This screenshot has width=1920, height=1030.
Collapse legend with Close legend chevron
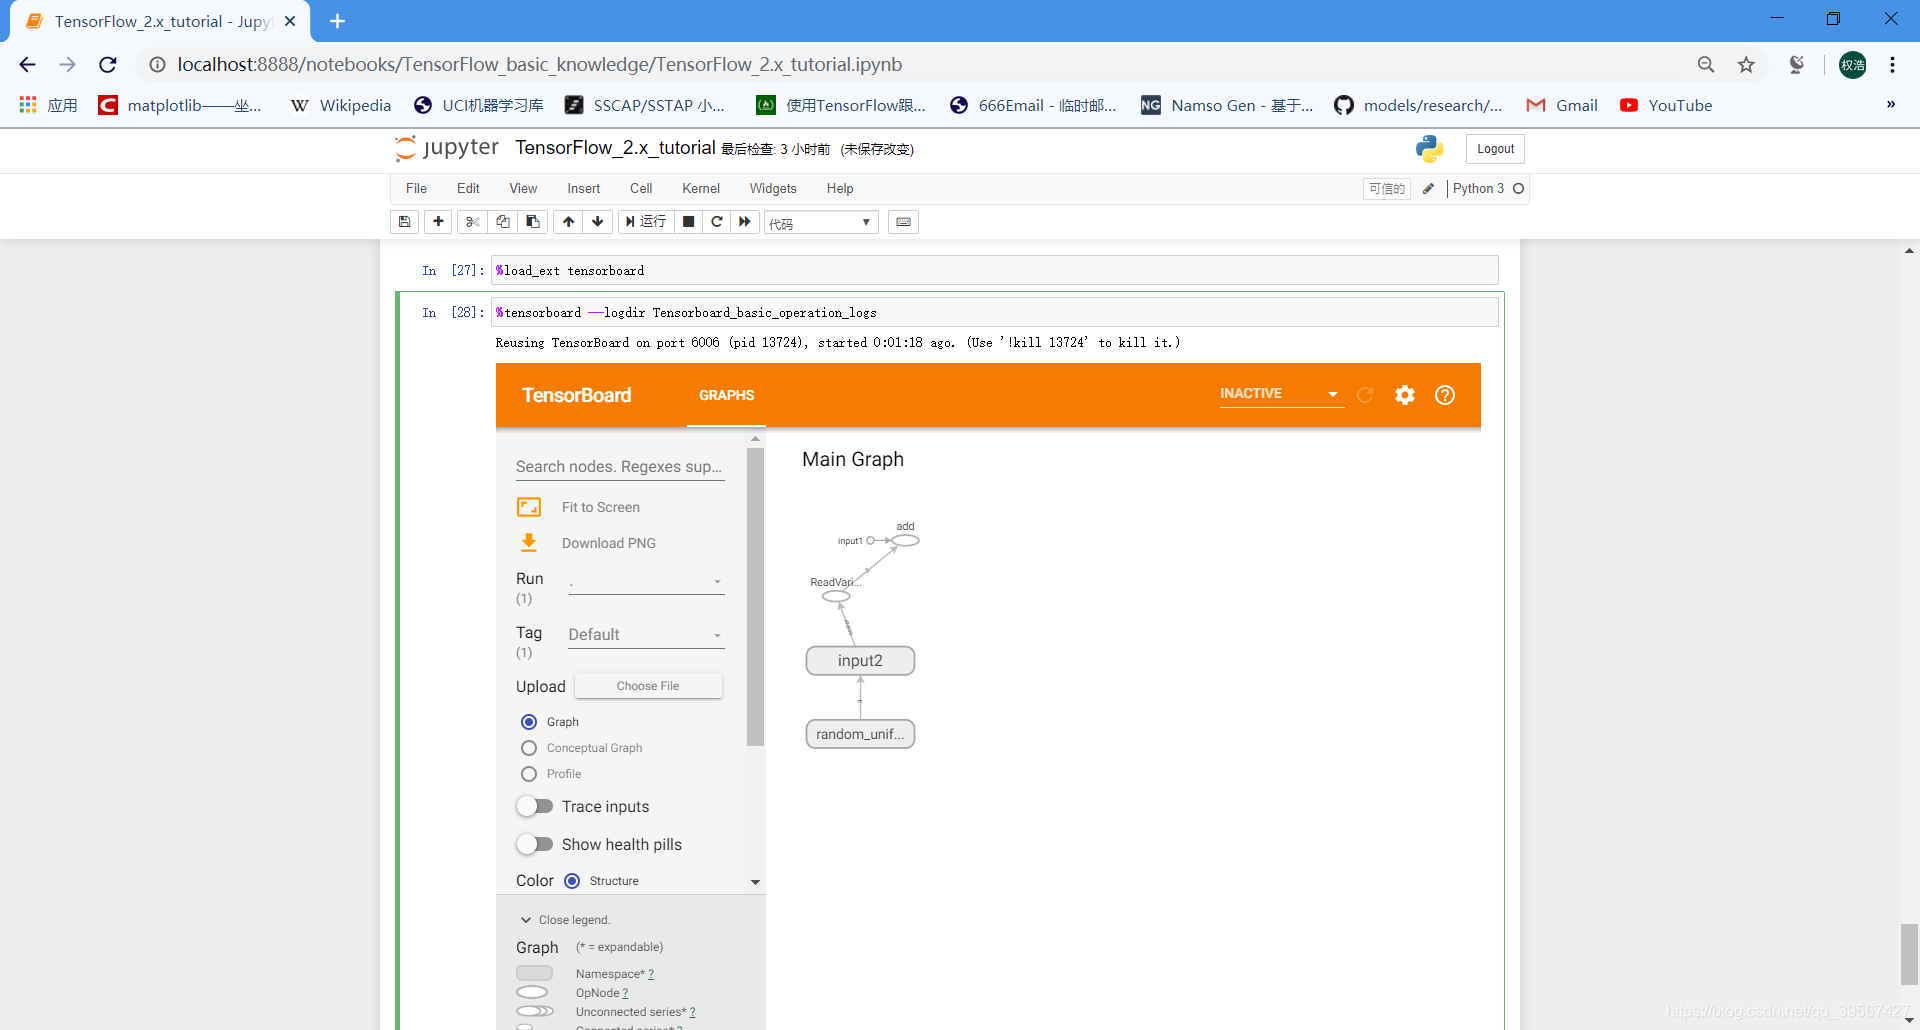pos(526,920)
